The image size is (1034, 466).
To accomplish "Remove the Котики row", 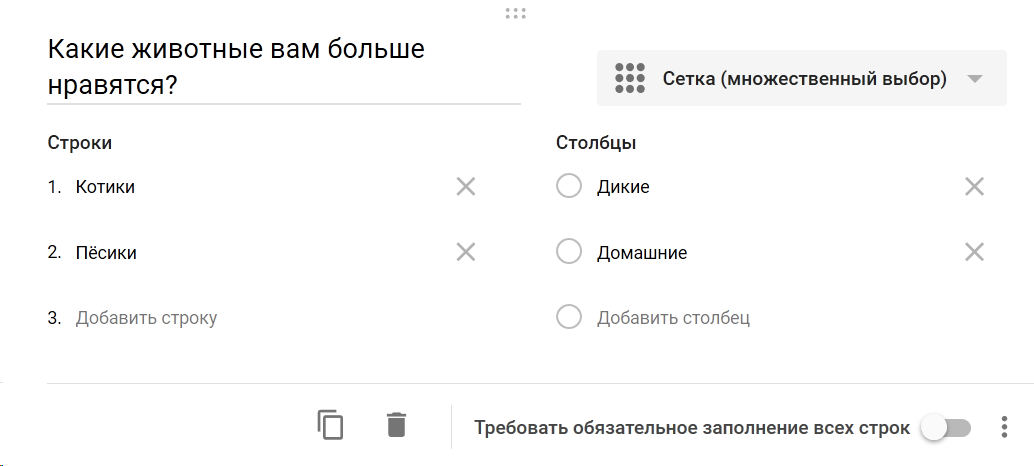I will [x=466, y=187].
